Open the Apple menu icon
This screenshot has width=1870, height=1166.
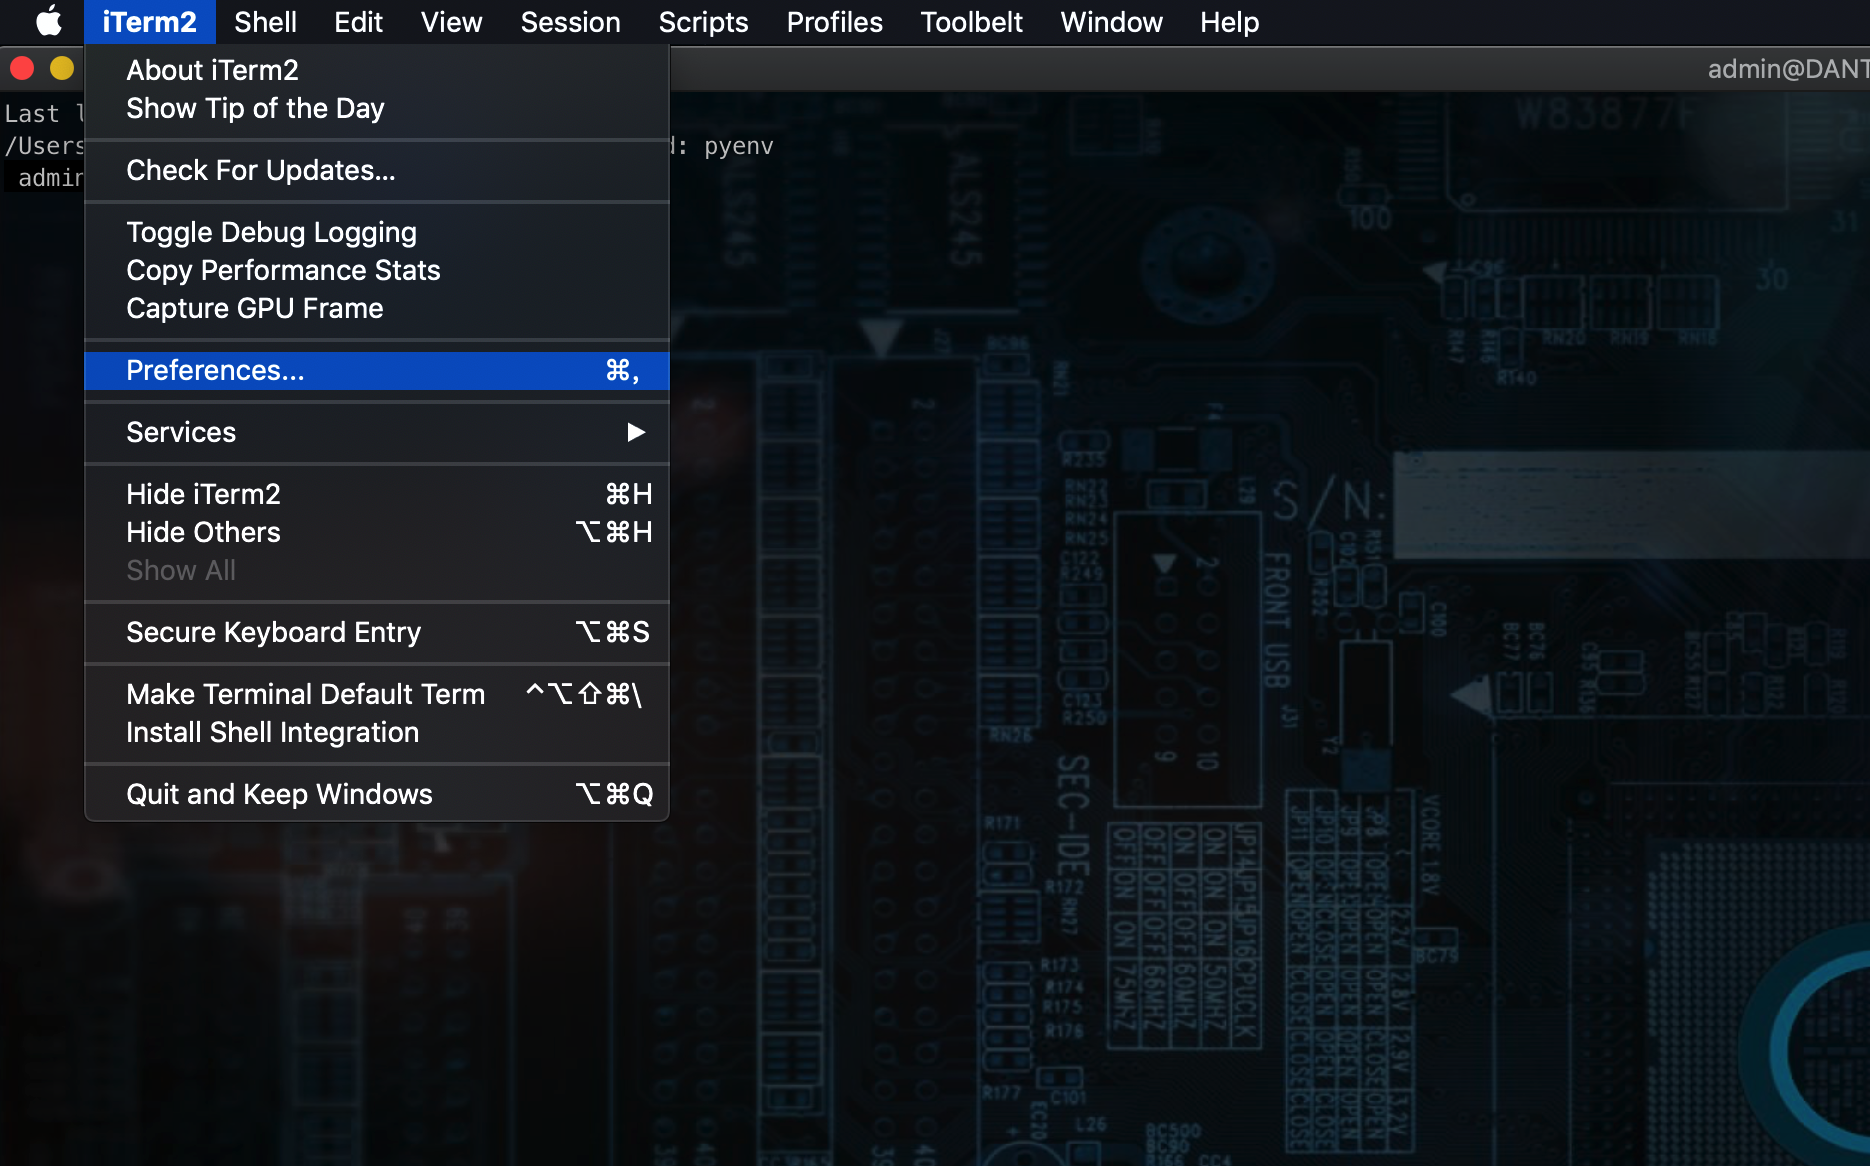click(48, 21)
